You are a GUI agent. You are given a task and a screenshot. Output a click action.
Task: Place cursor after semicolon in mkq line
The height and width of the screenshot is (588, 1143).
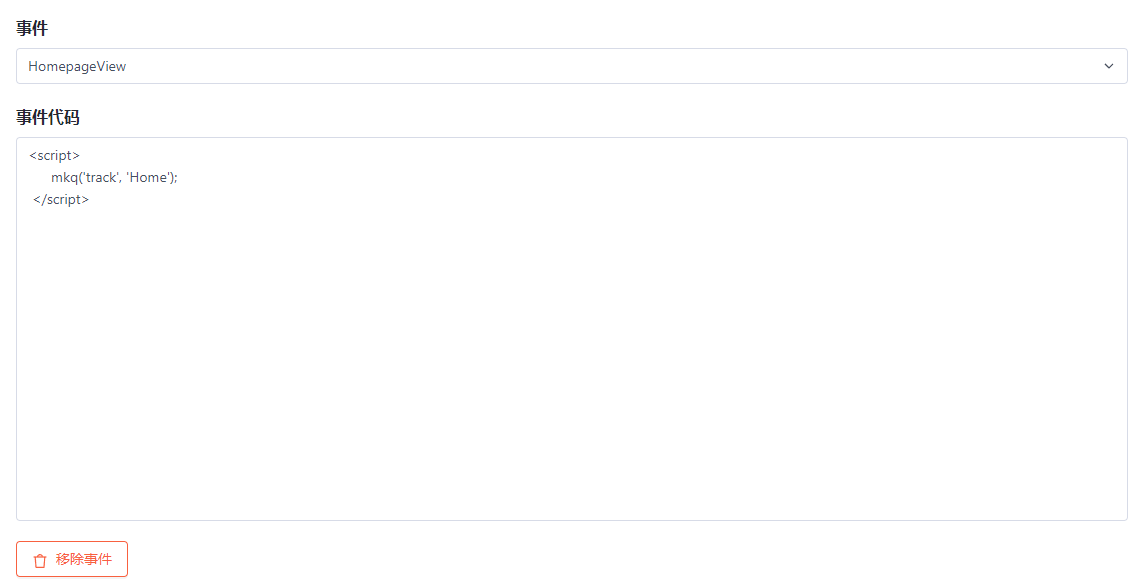click(179, 177)
